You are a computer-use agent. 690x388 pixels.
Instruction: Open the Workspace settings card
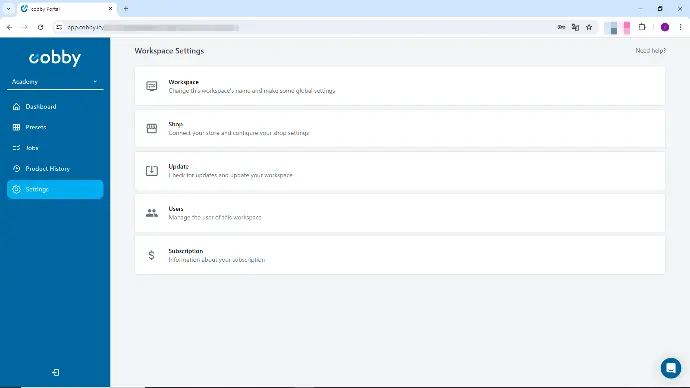[x=400, y=86]
